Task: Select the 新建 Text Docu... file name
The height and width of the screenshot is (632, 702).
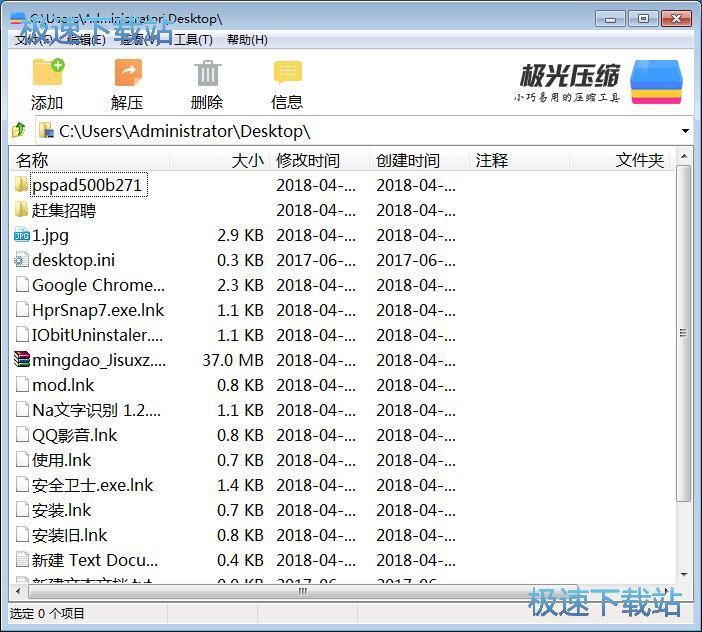Action: (95, 560)
